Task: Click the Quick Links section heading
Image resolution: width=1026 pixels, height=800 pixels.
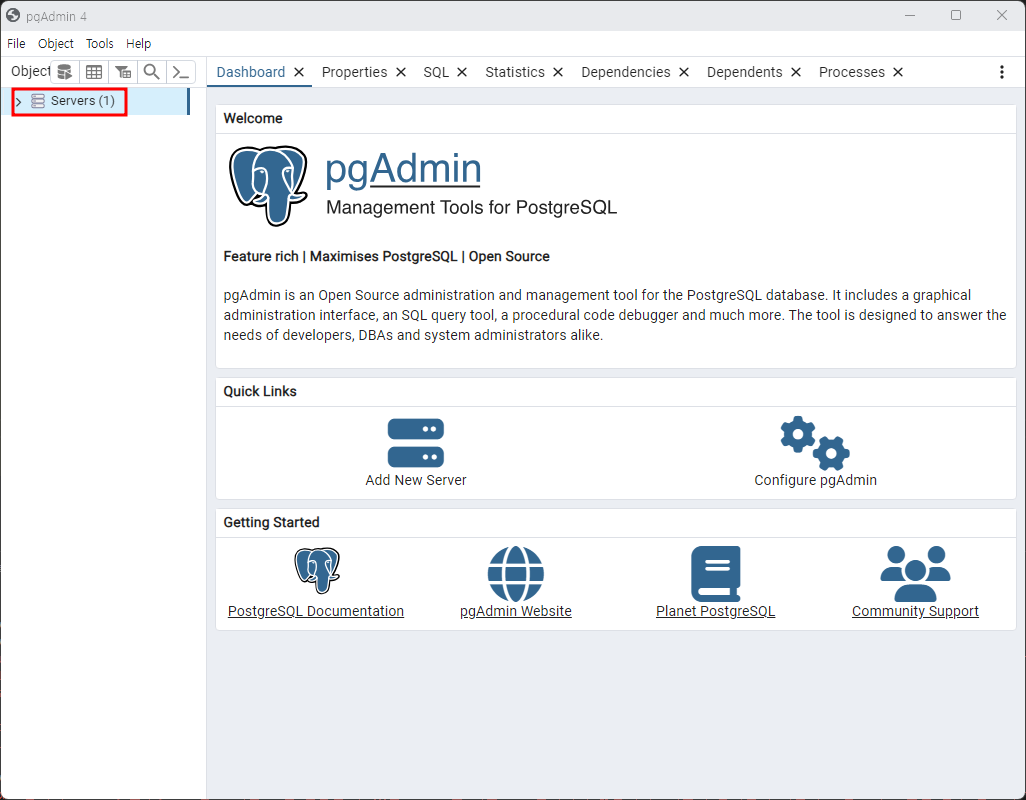Action: tap(260, 391)
